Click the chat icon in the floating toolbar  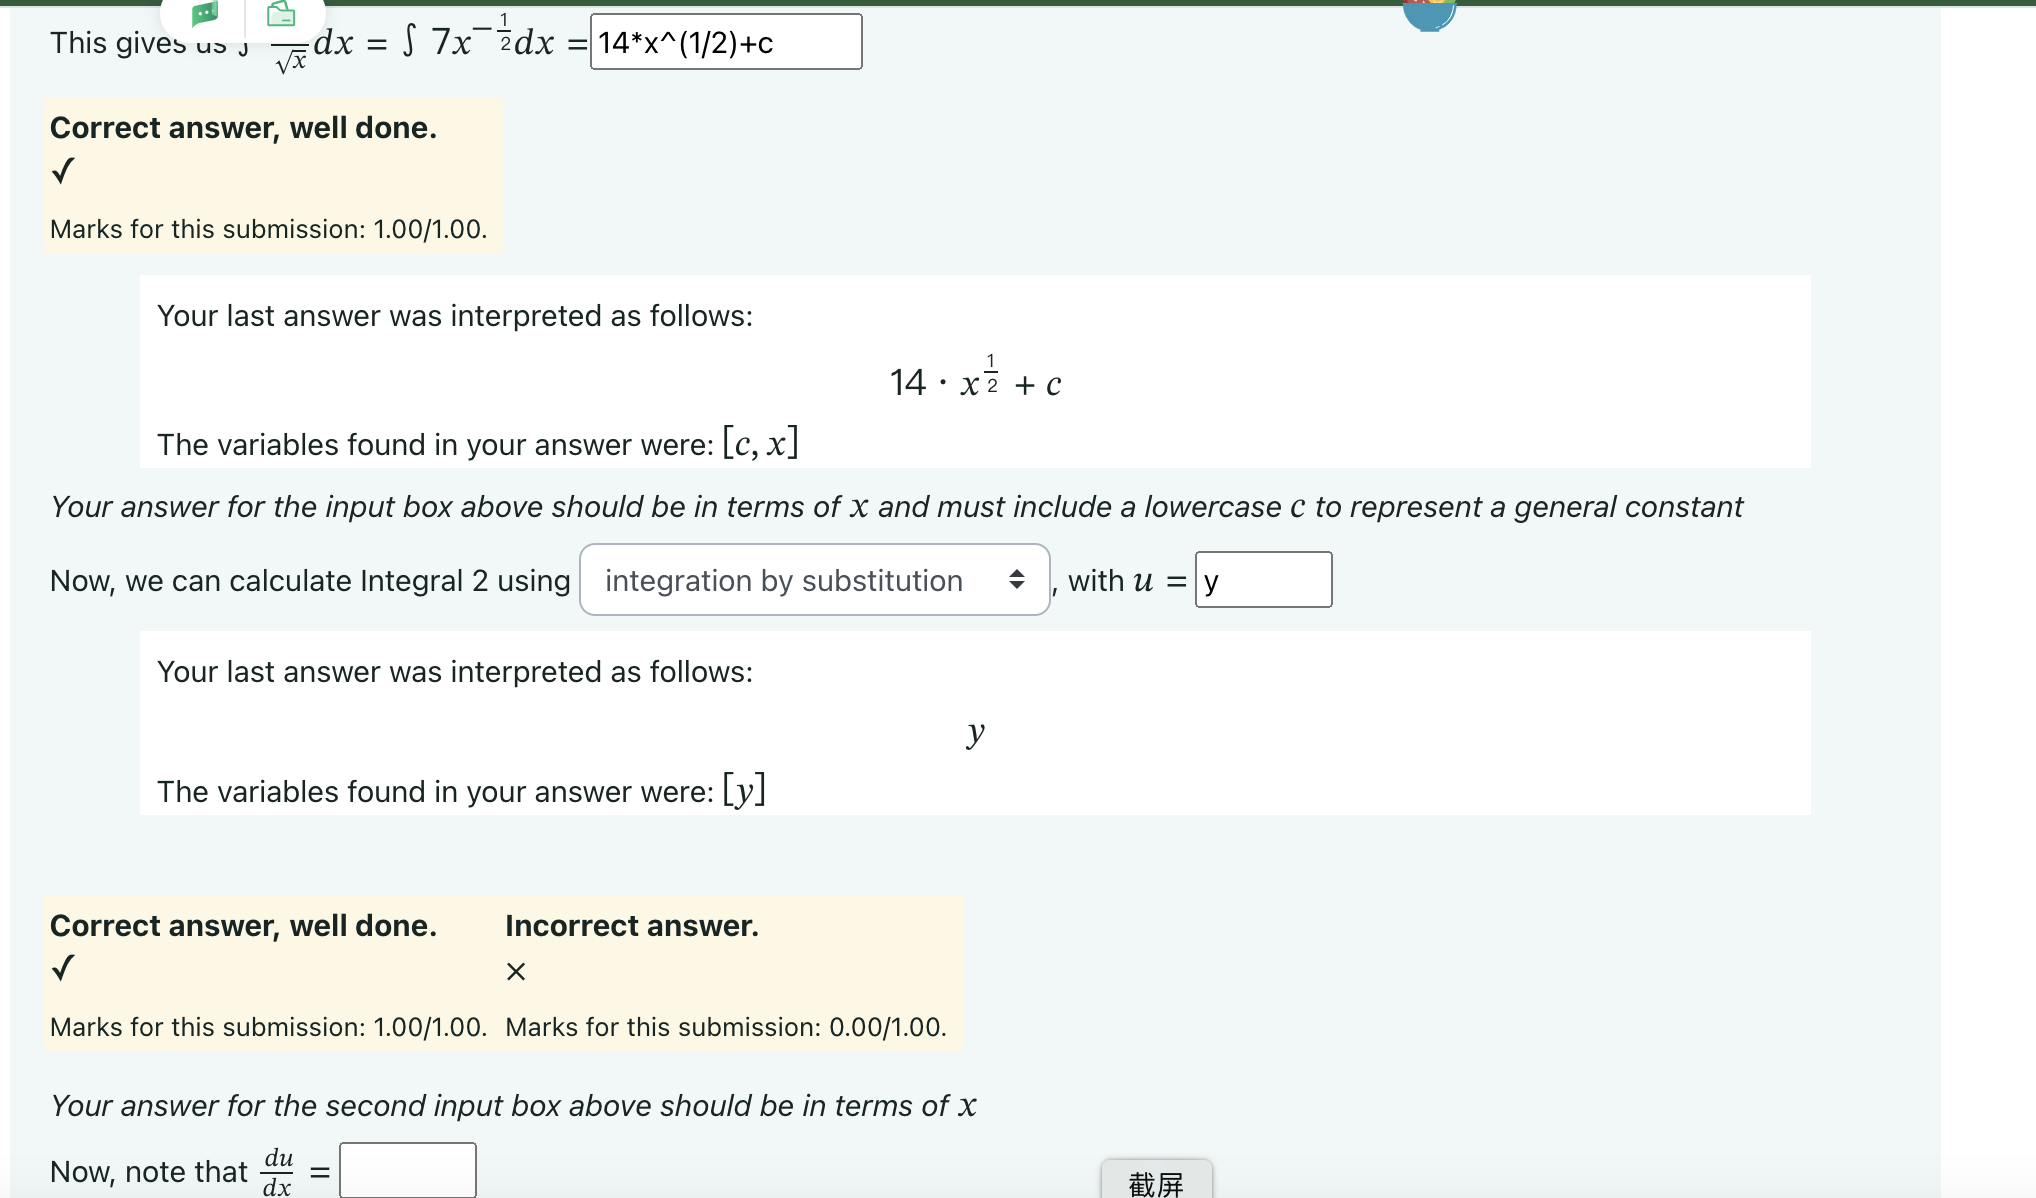pos(205,14)
